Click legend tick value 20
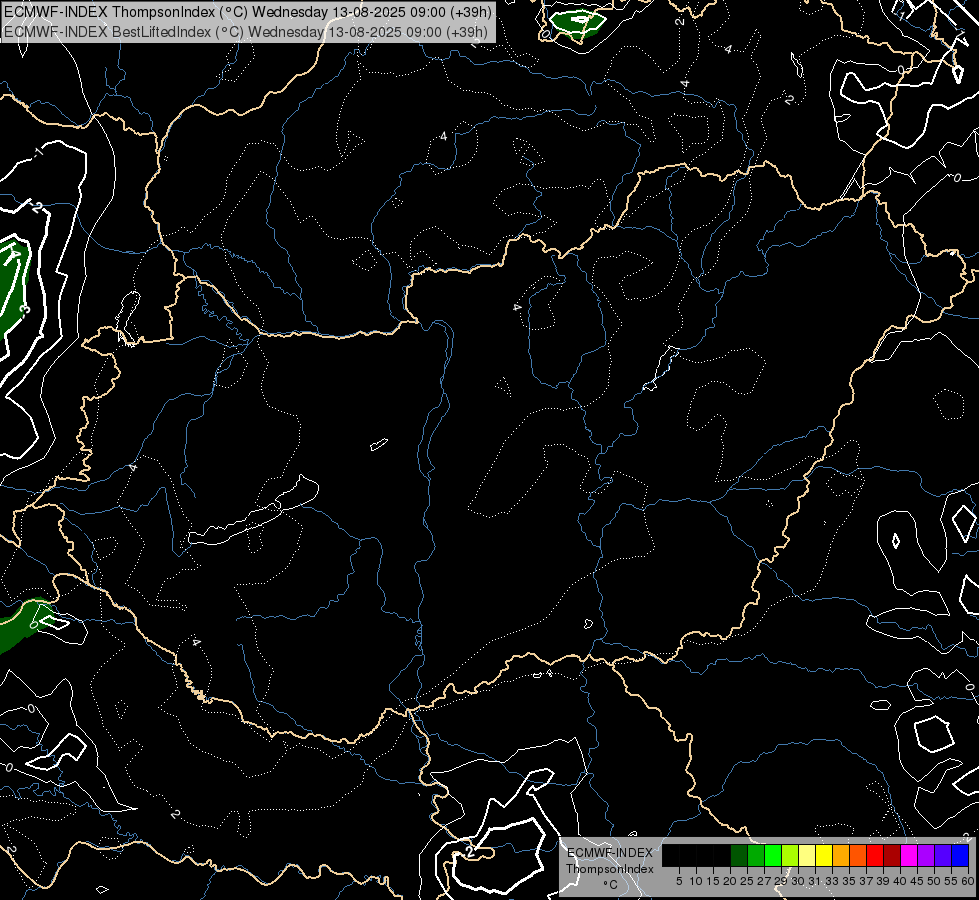979x900 pixels. point(729,881)
